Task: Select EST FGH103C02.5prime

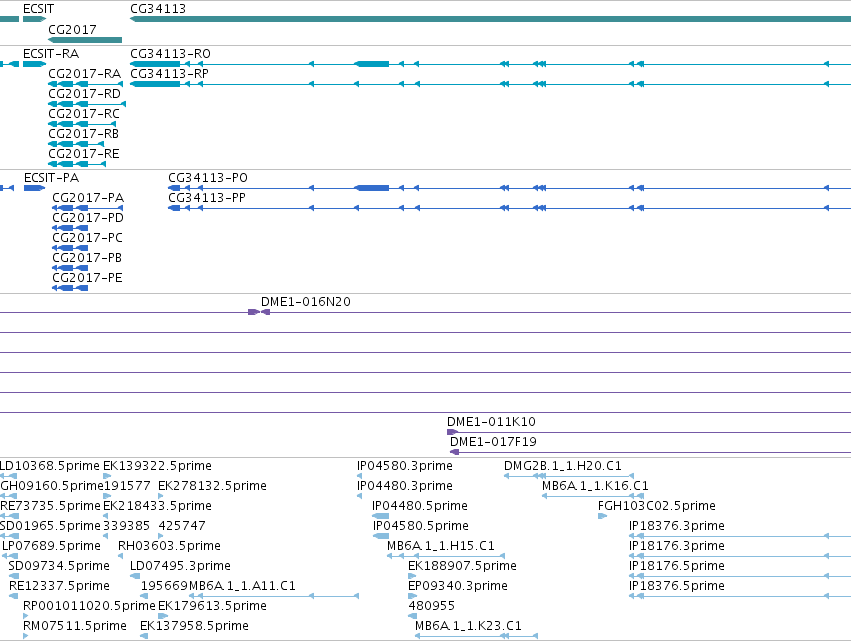Action: [x=657, y=506]
